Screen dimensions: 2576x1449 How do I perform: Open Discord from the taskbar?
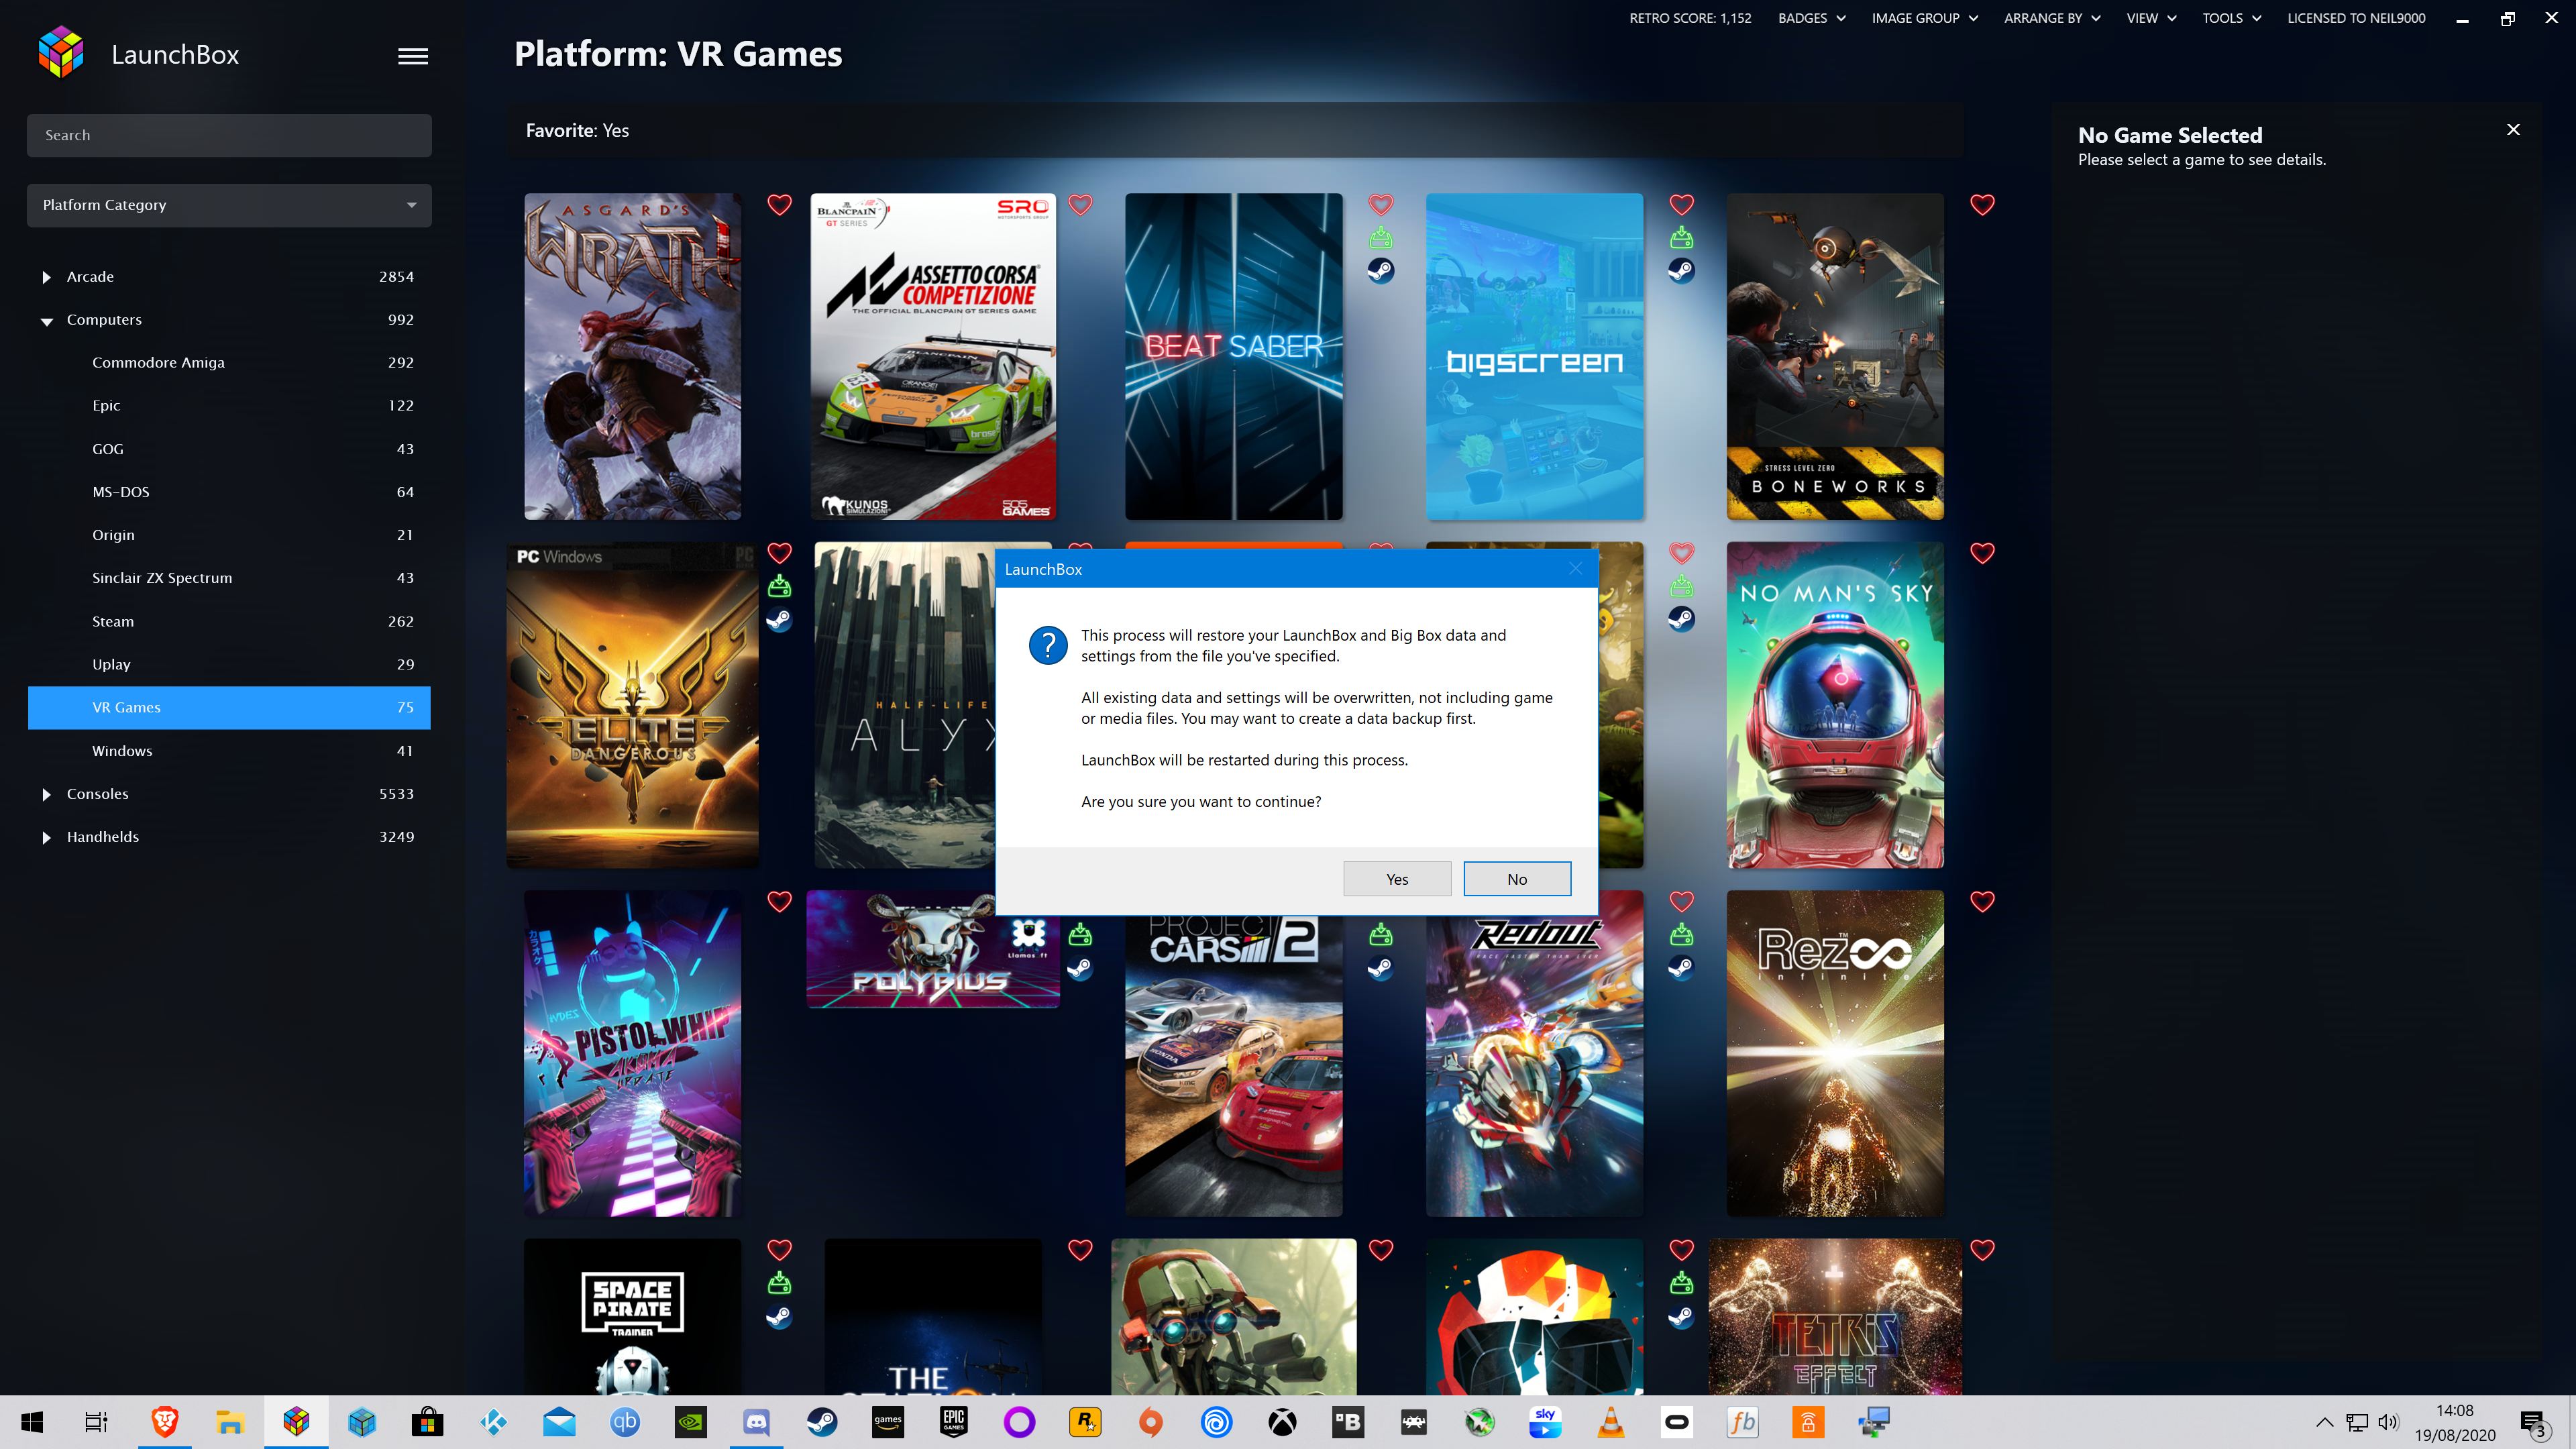756,1422
